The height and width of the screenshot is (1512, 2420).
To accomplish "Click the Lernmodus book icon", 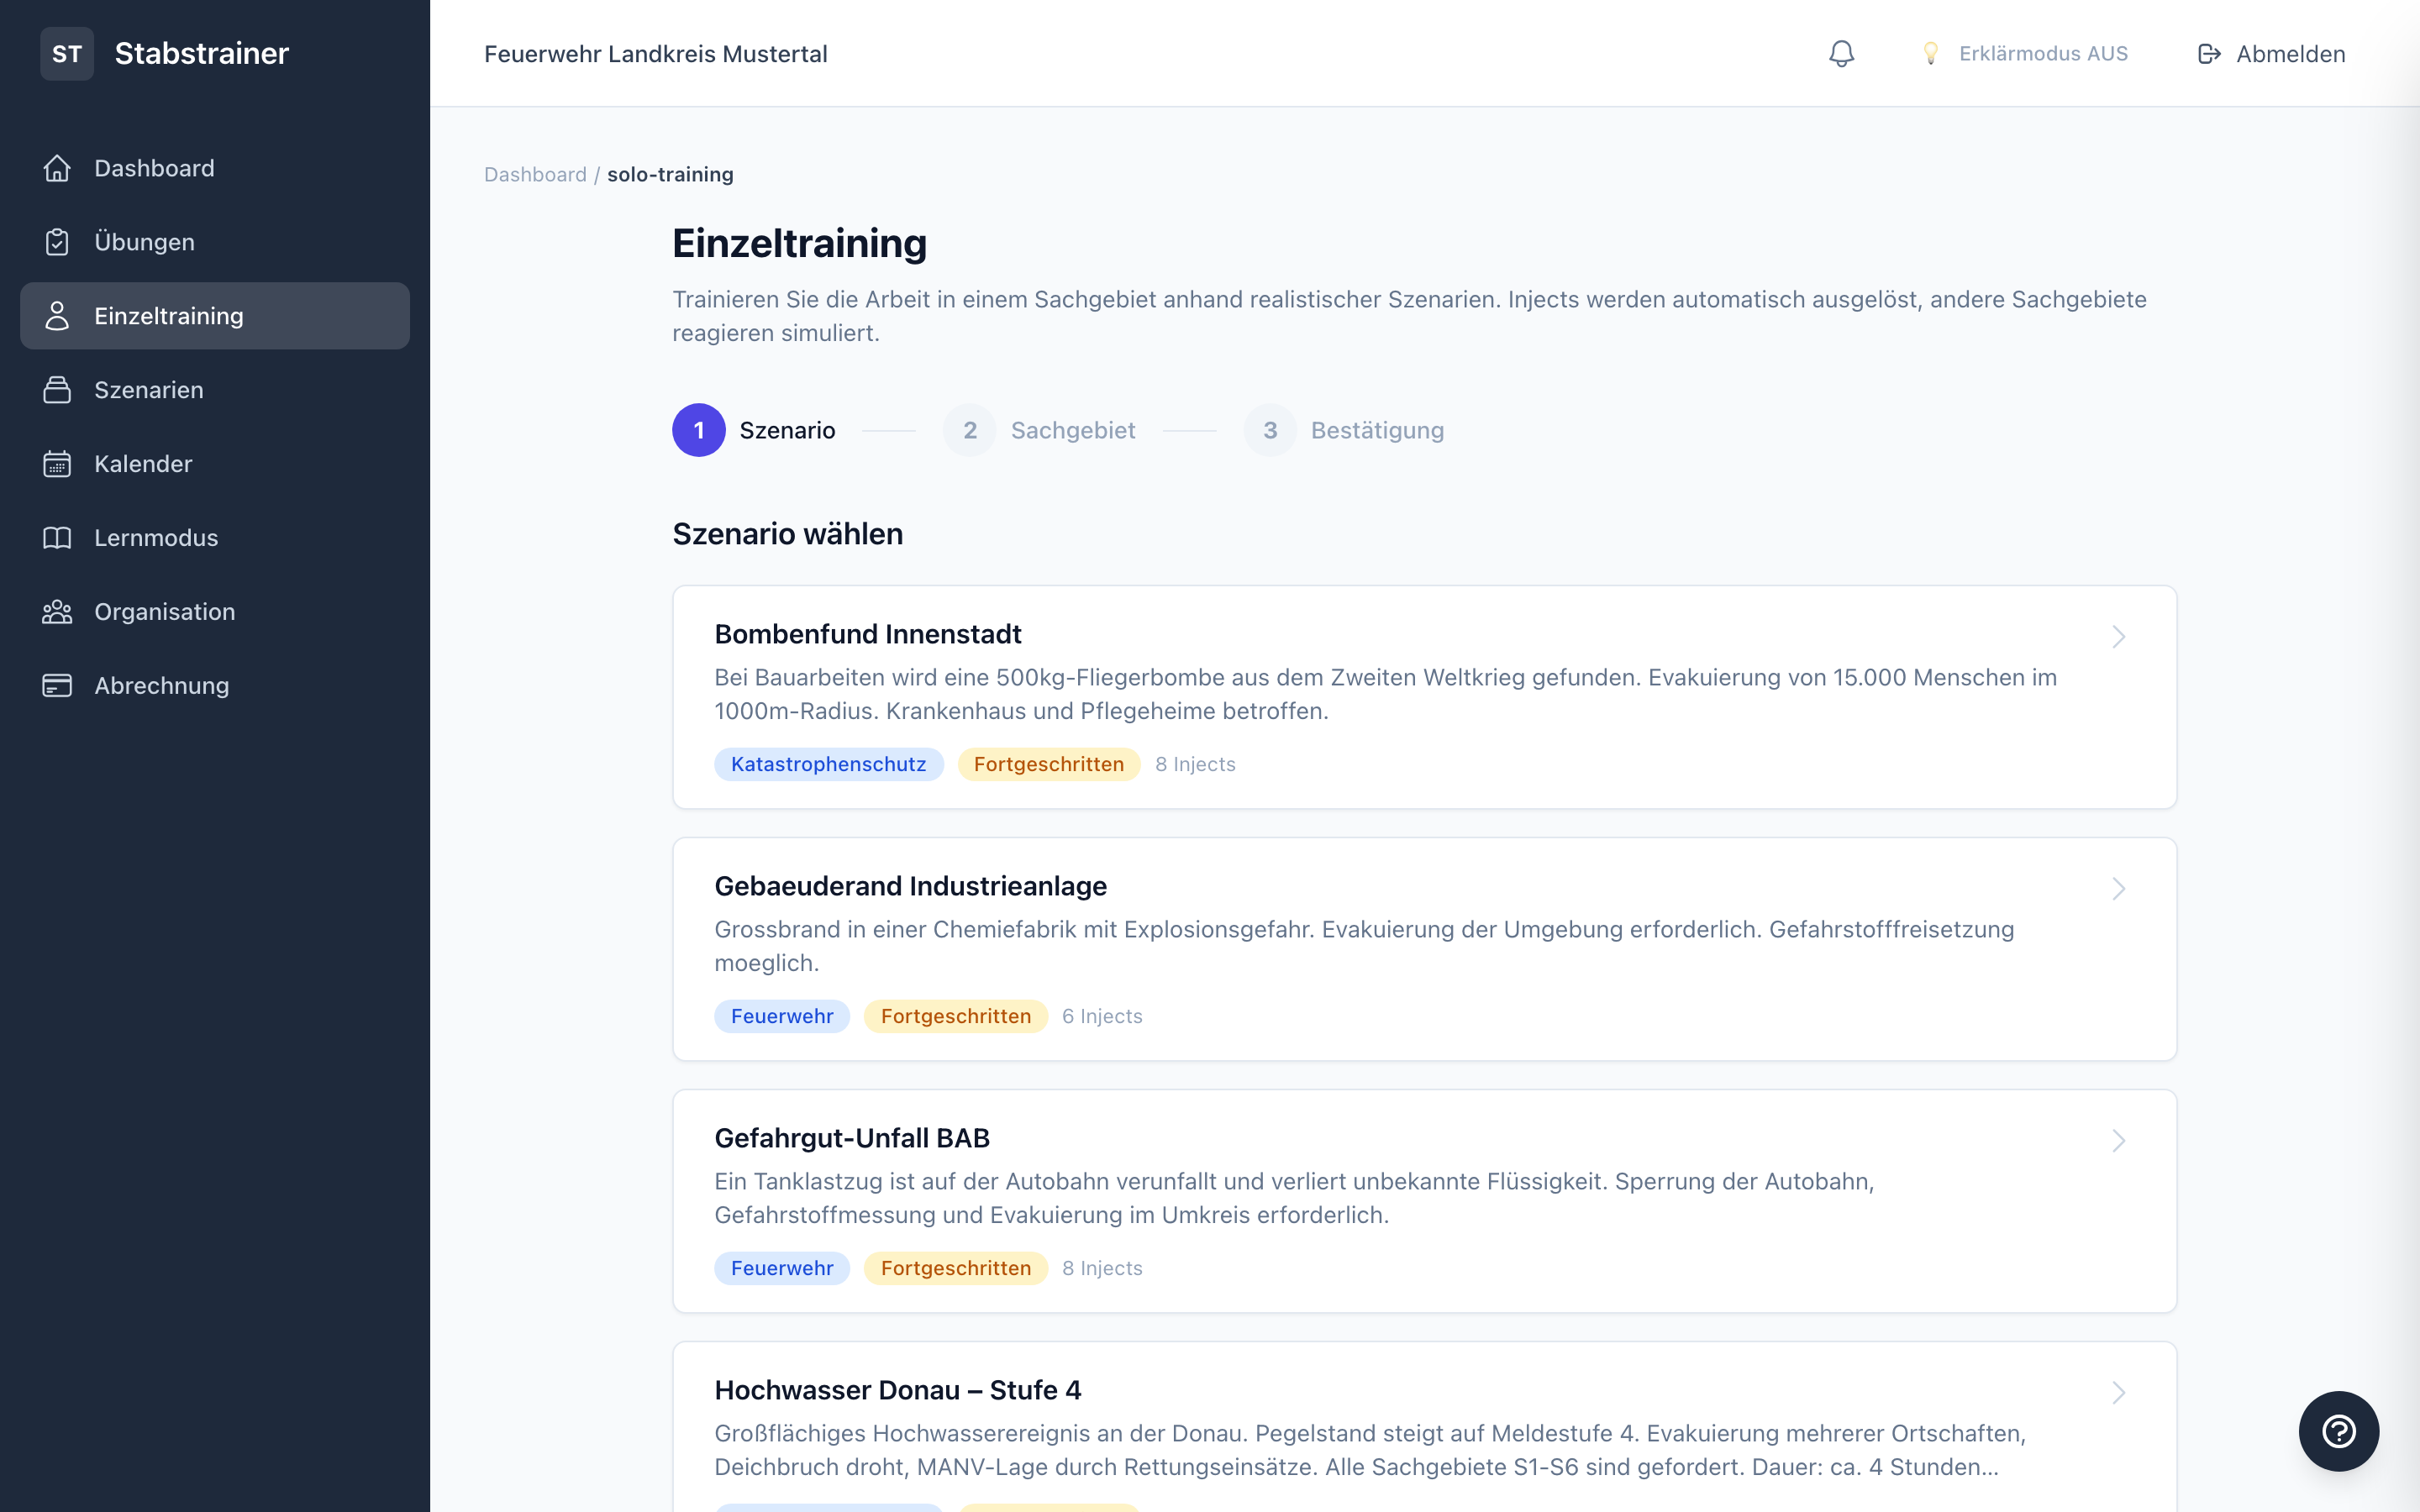I will pyautogui.click(x=57, y=538).
